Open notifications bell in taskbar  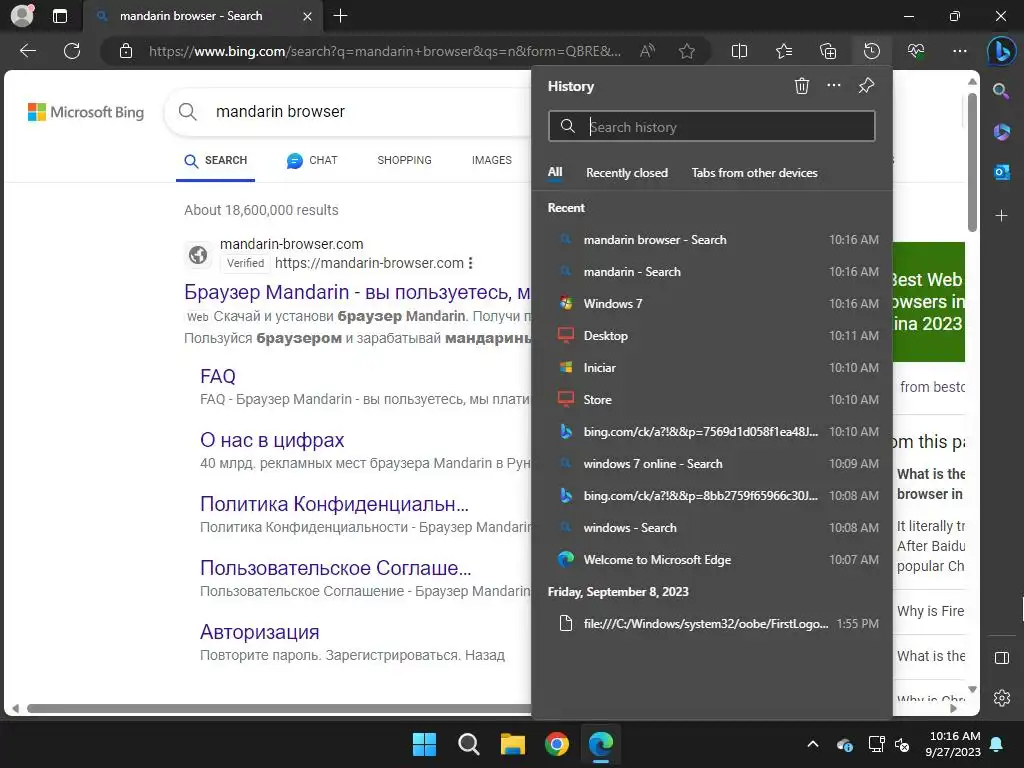[x=997, y=744]
